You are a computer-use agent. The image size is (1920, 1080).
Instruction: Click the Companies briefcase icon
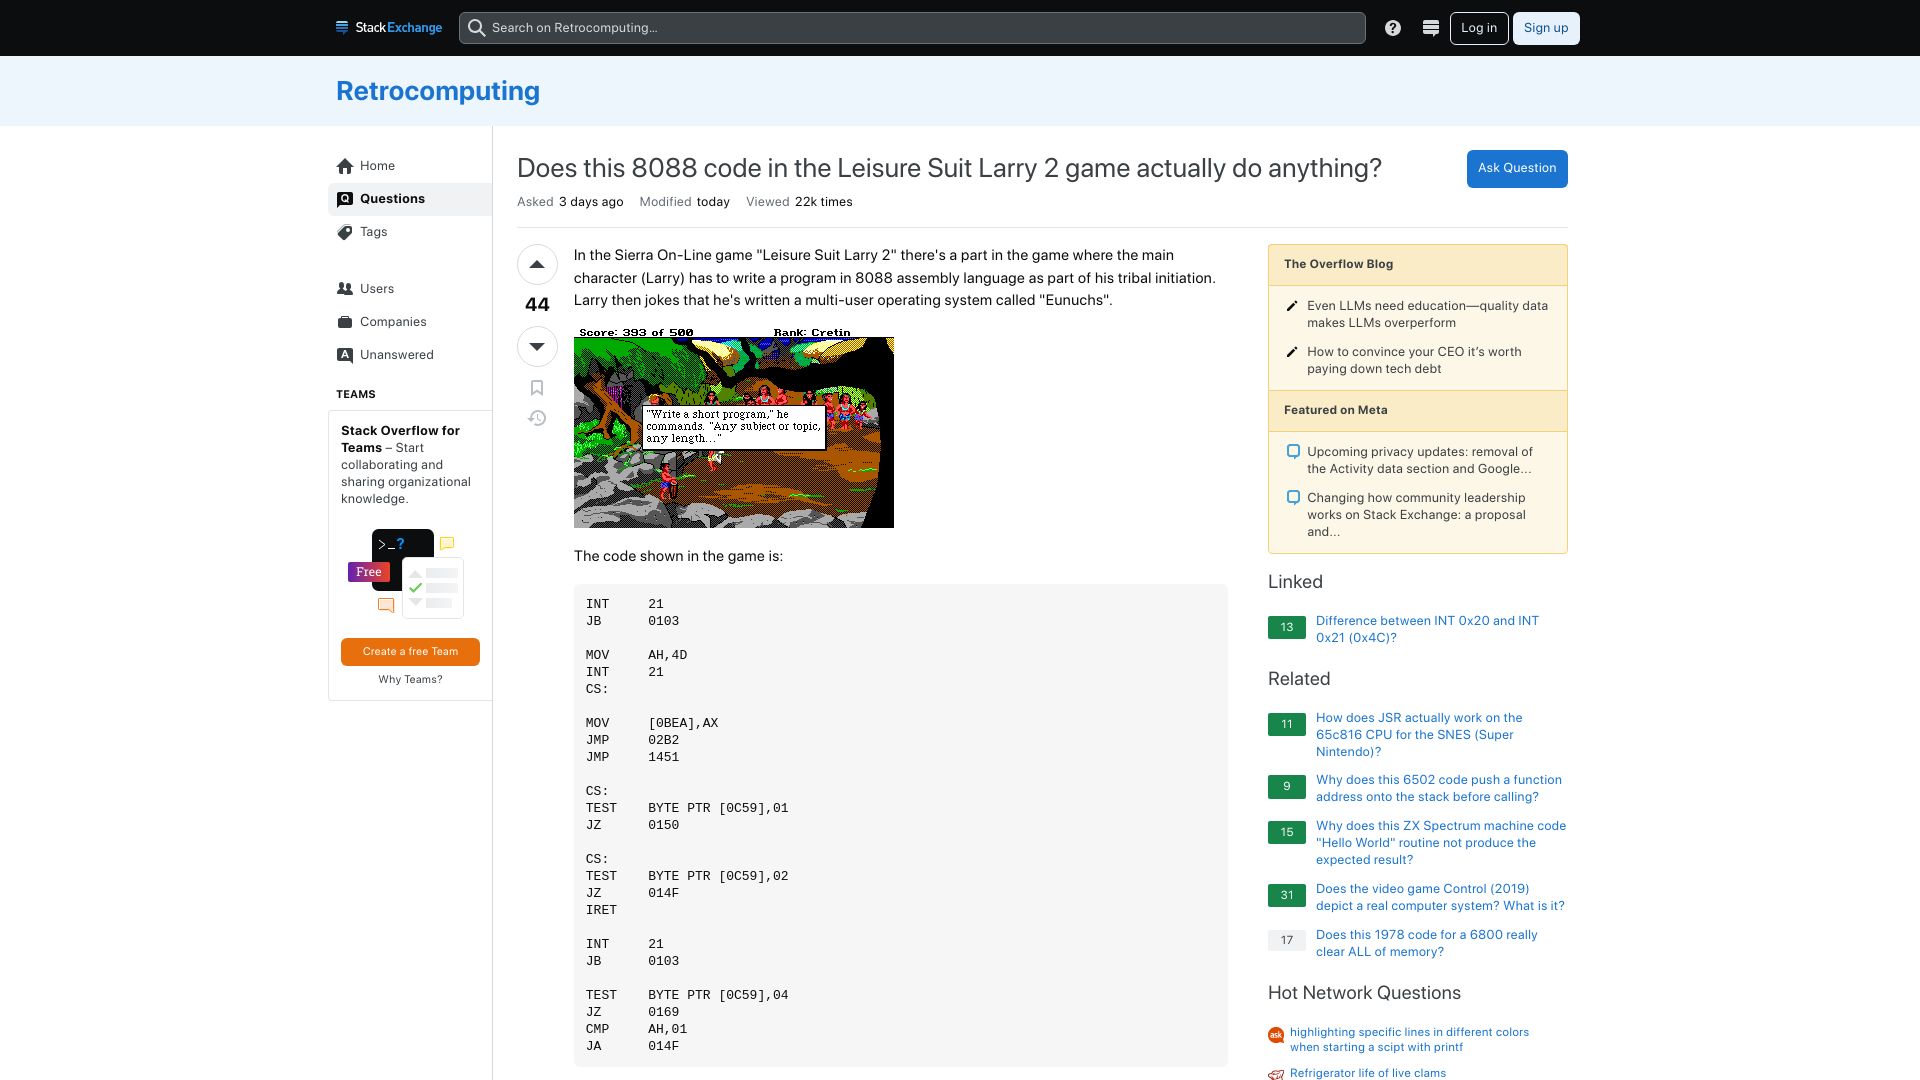point(345,322)
